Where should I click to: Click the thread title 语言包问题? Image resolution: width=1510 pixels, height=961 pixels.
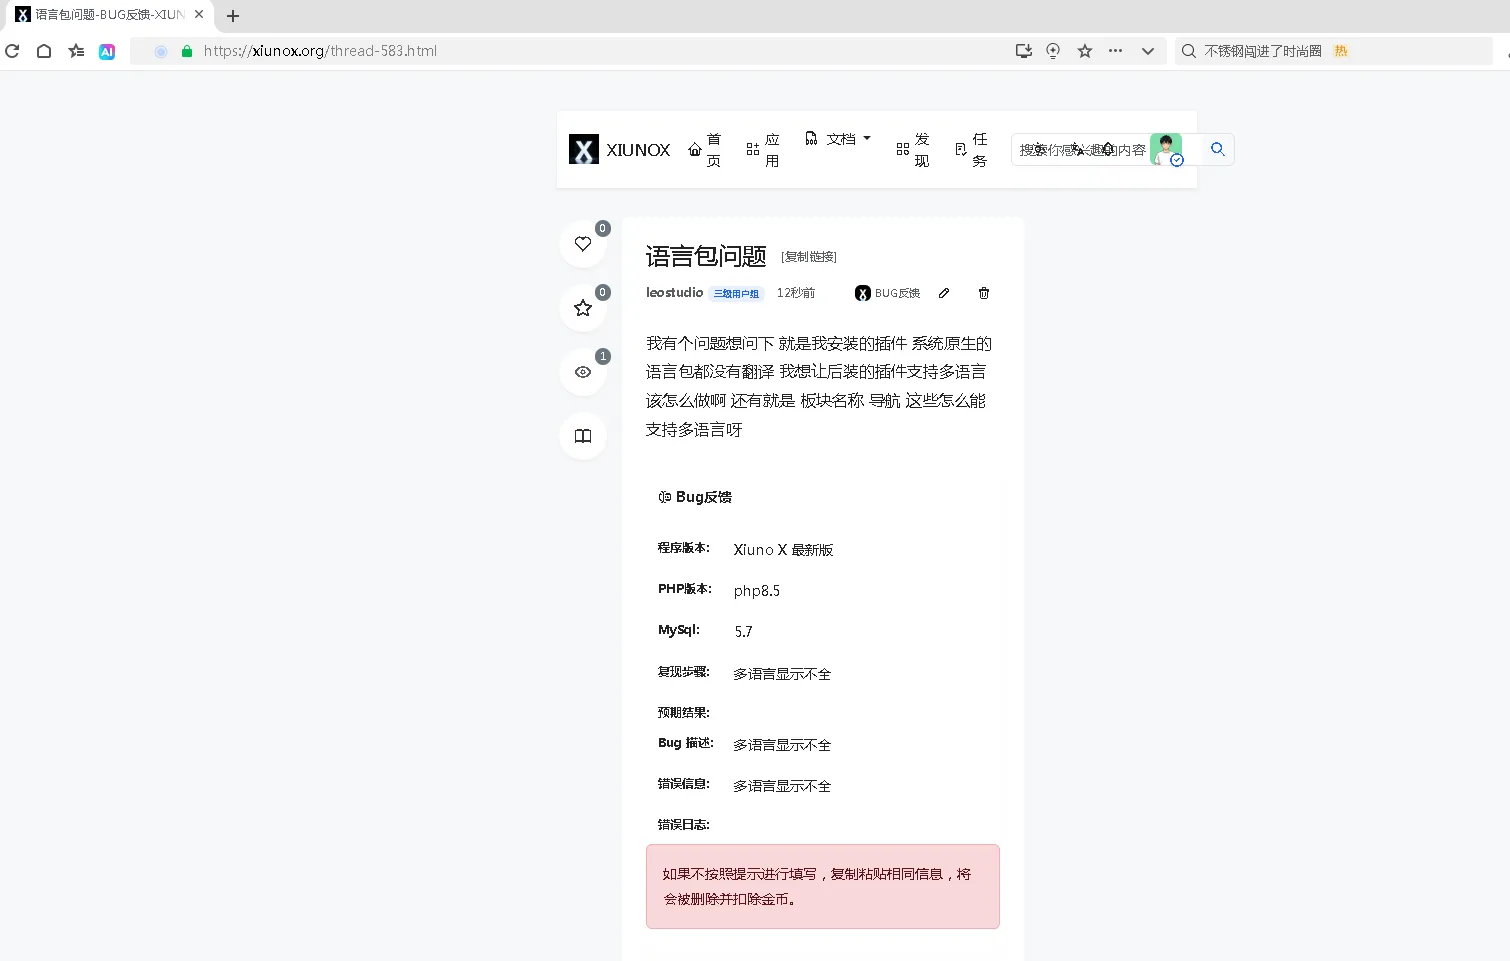[706, 257]
